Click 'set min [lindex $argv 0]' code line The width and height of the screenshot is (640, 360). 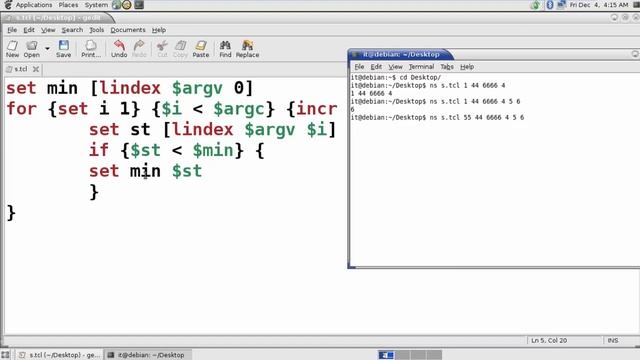[x=130, y=88]
